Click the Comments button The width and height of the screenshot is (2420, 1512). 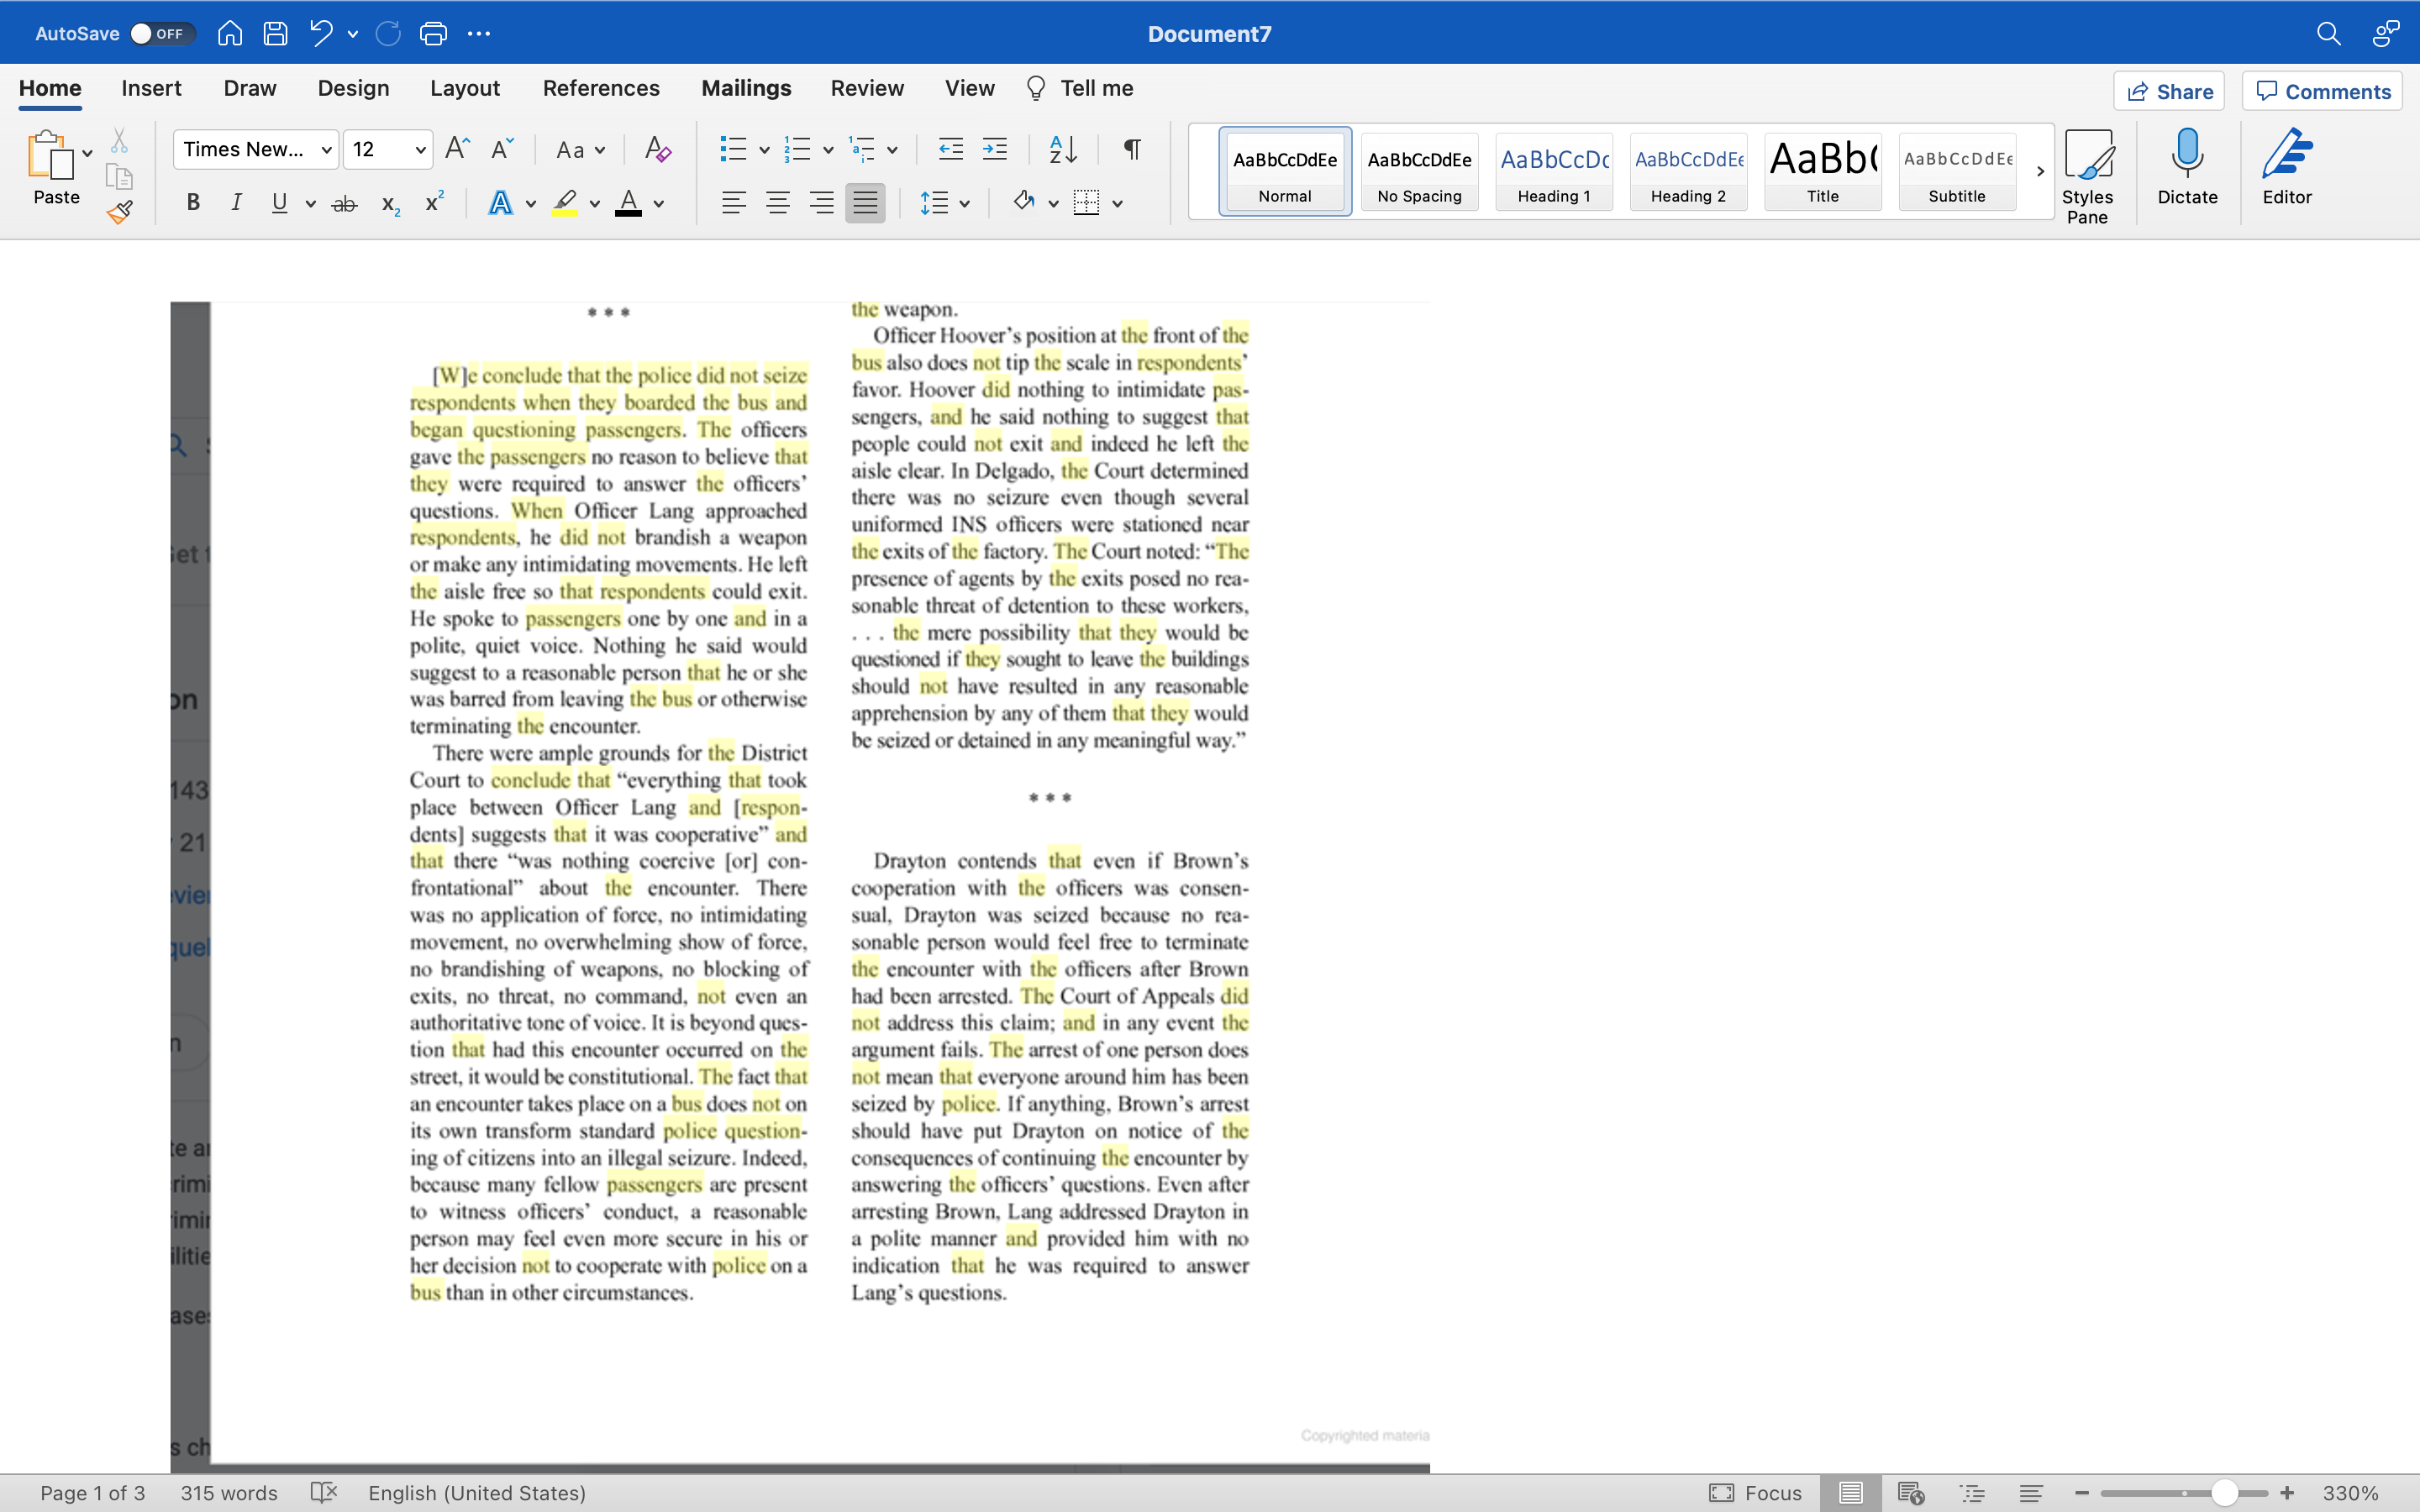pyautogui.click(x=2322, y=91)
